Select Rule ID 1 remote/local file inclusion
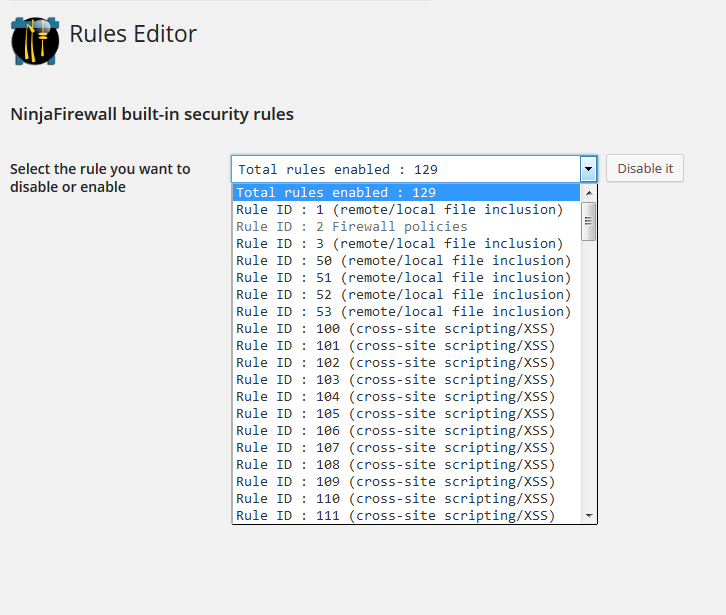The image size is (726, 615). [406, 210]
